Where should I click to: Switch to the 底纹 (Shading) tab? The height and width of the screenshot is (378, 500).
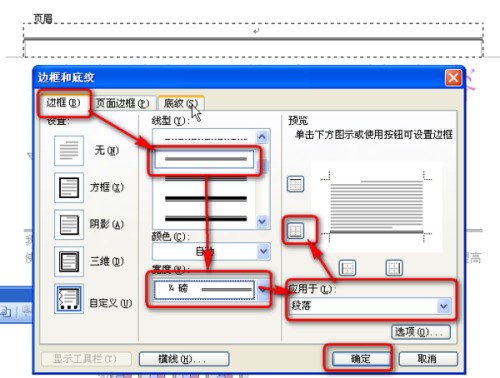pos(181,103)
